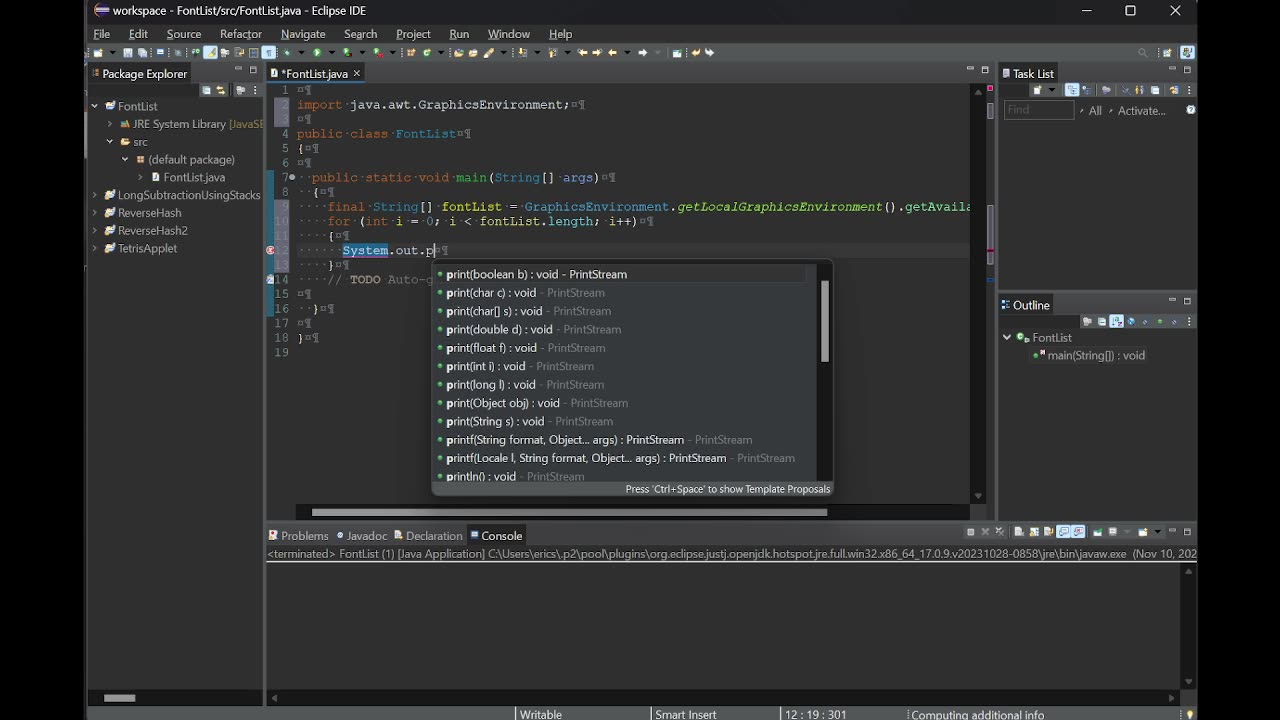Open the Outline view menu dots
Image resolution: width=1280 pixels, height=720 pixels.
click(x=1189, y=322)
